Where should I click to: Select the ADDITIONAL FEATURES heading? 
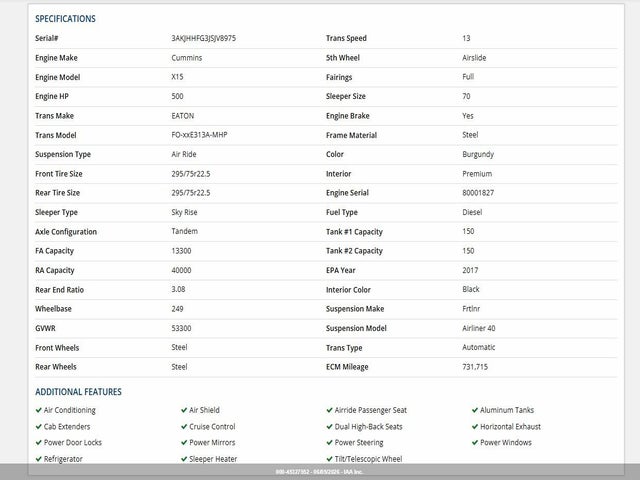click(x=78, y=392)
